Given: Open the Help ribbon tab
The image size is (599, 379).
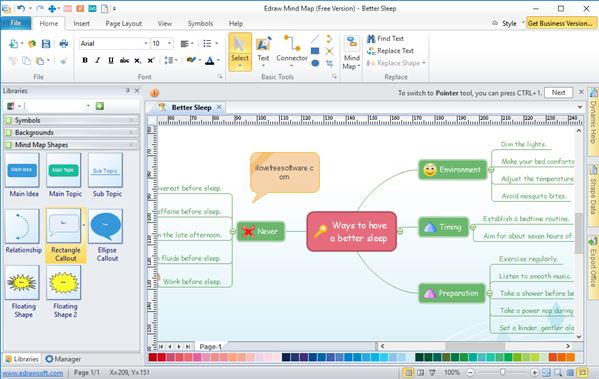Looking at the screenshot, I should pos(236,23).
